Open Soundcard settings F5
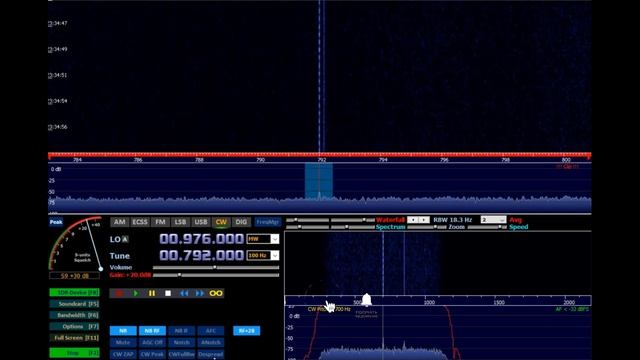The width and height of the screenshot is (640, 360). coord(74,304)
